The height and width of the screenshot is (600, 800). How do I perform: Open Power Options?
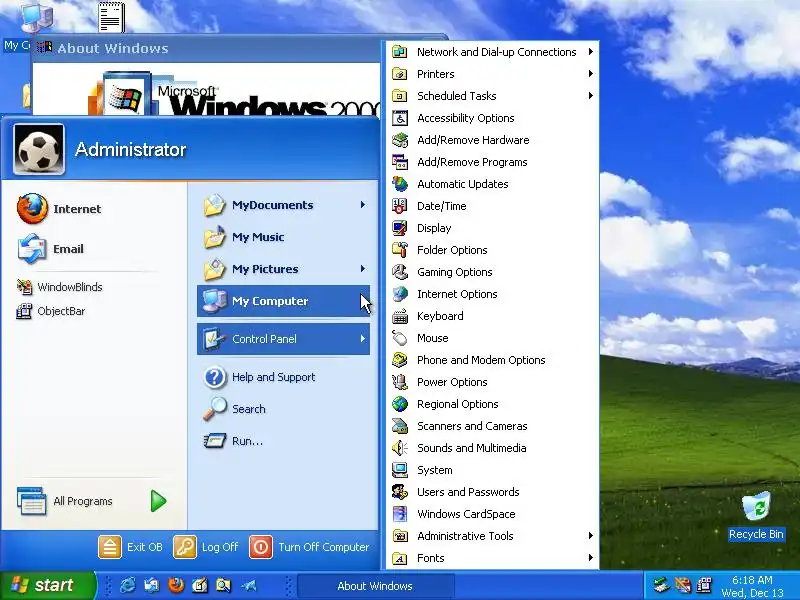coord(492,382)
